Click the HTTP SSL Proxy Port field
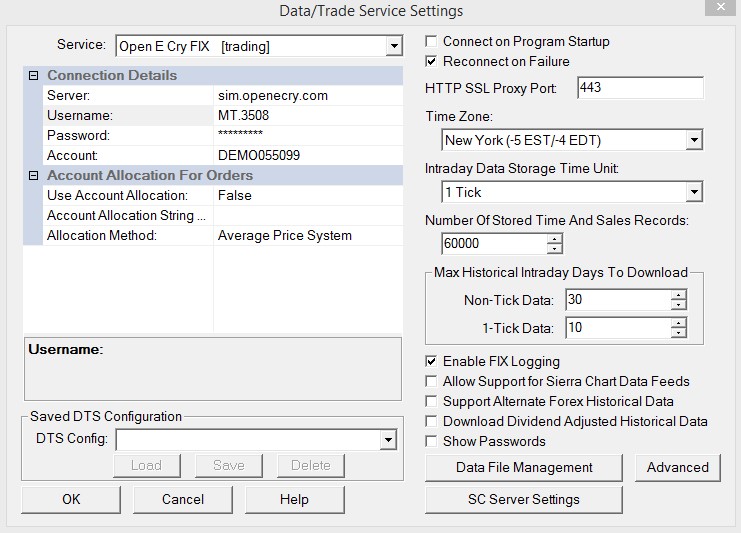The height and width of the screenshot is (533, 741). coord(640,88)
